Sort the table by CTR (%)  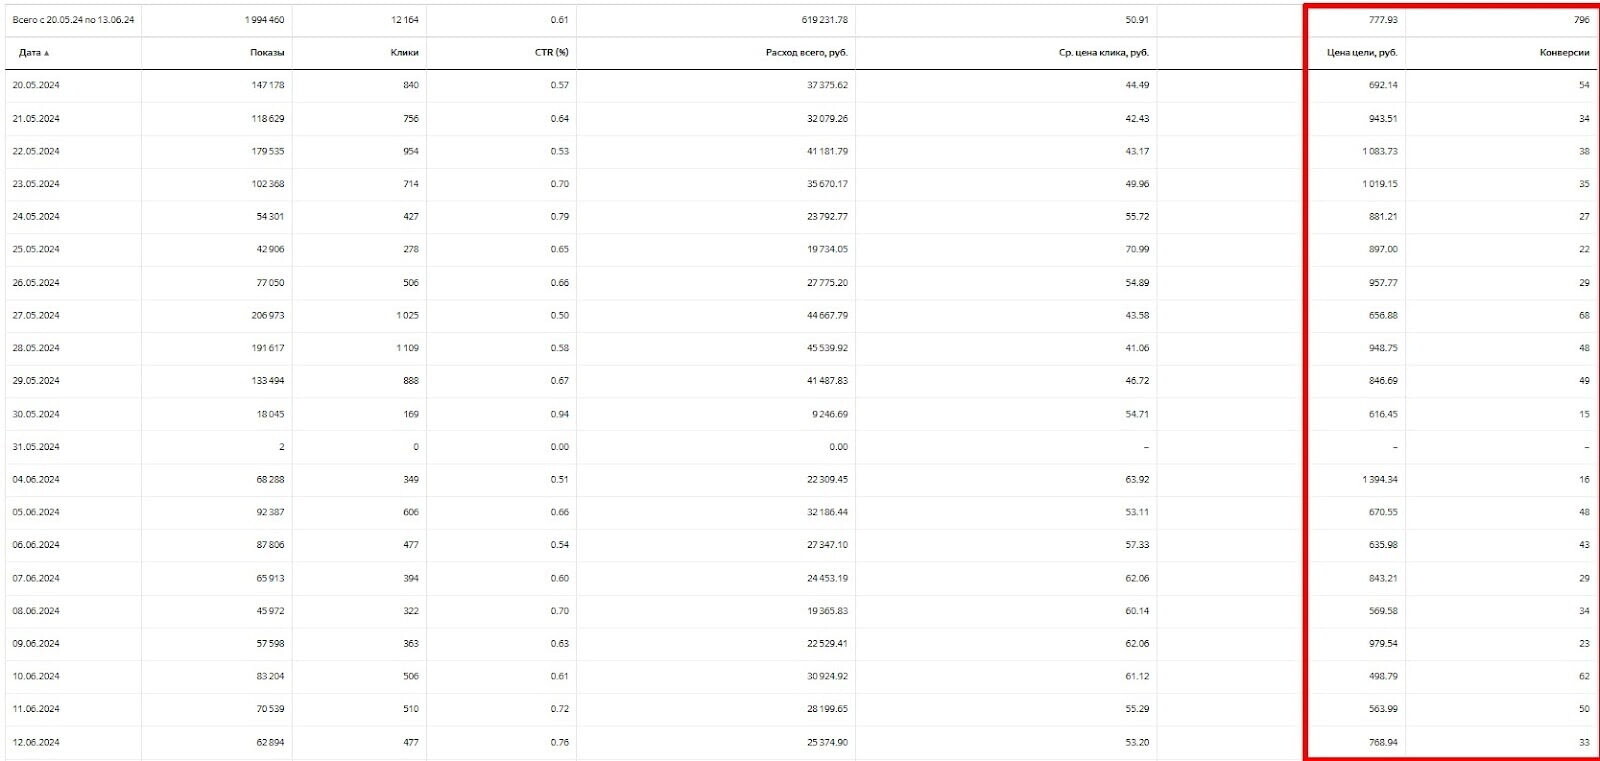(x=551, y=53)
